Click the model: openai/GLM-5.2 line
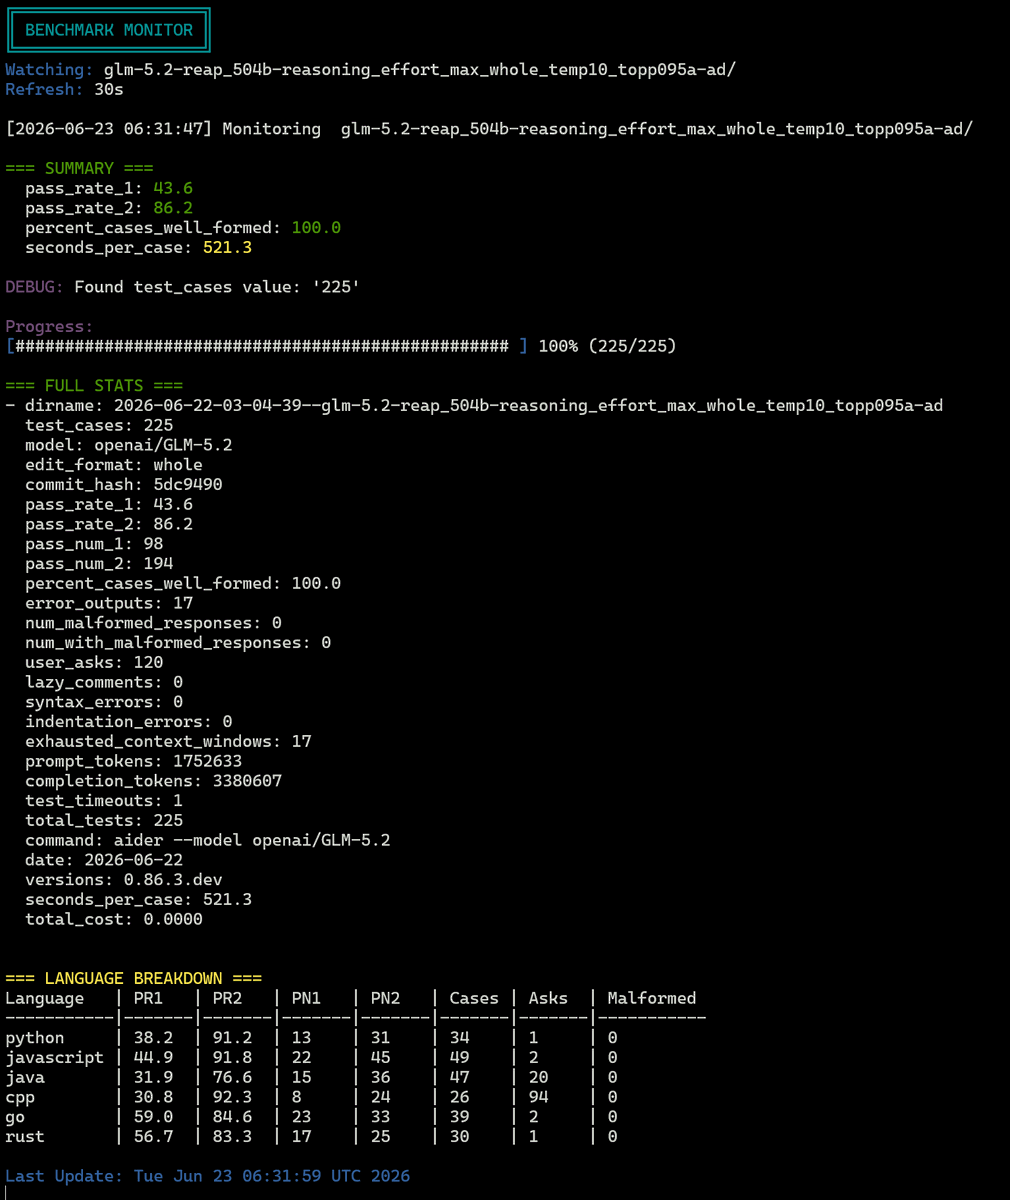This screenshot has width=1010, height=1200. point(129,445)
